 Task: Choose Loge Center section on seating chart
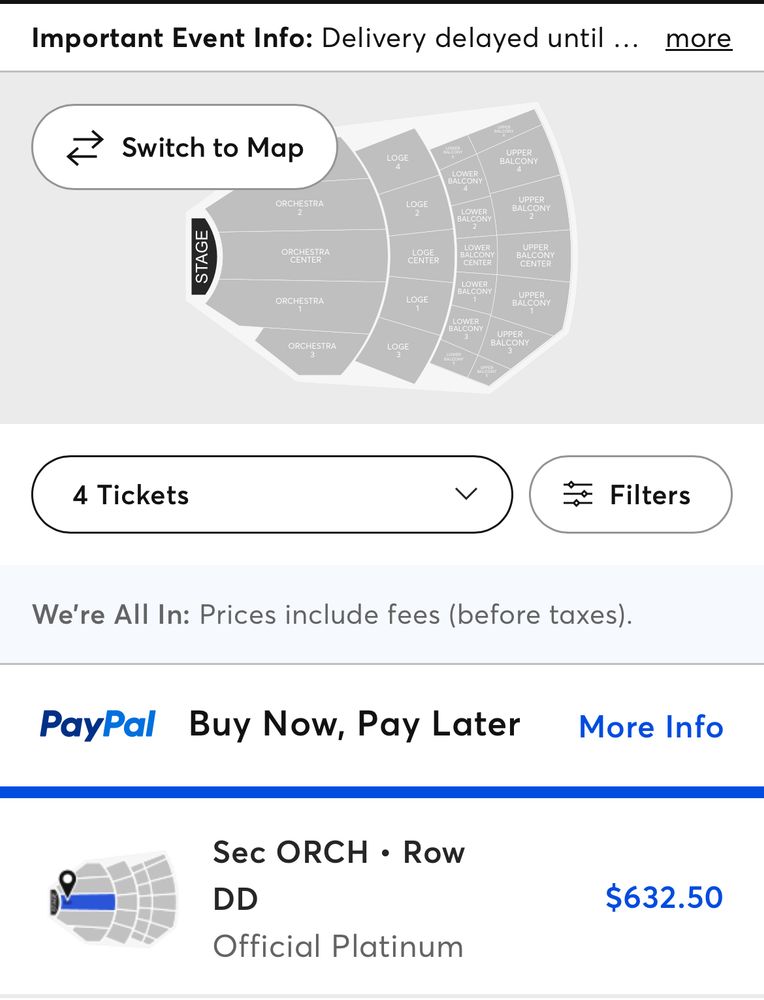click(423, 256)
